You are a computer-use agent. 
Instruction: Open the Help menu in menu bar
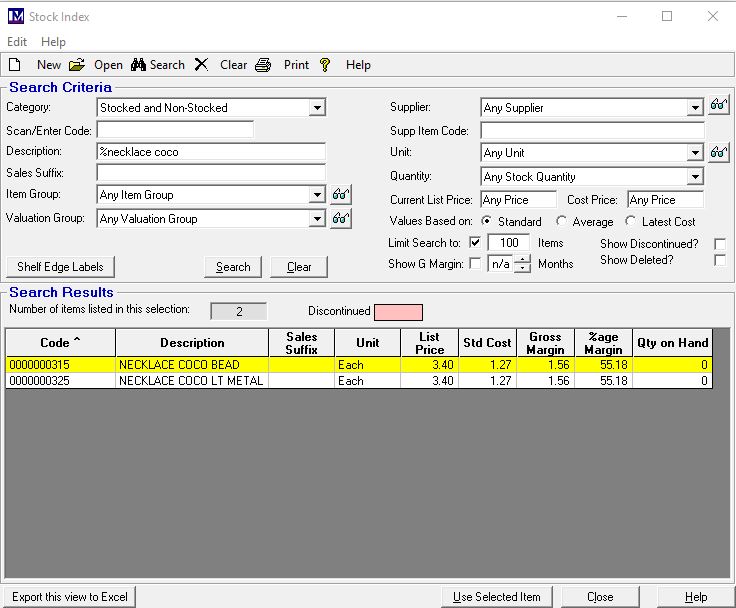(x=53, y=42)
